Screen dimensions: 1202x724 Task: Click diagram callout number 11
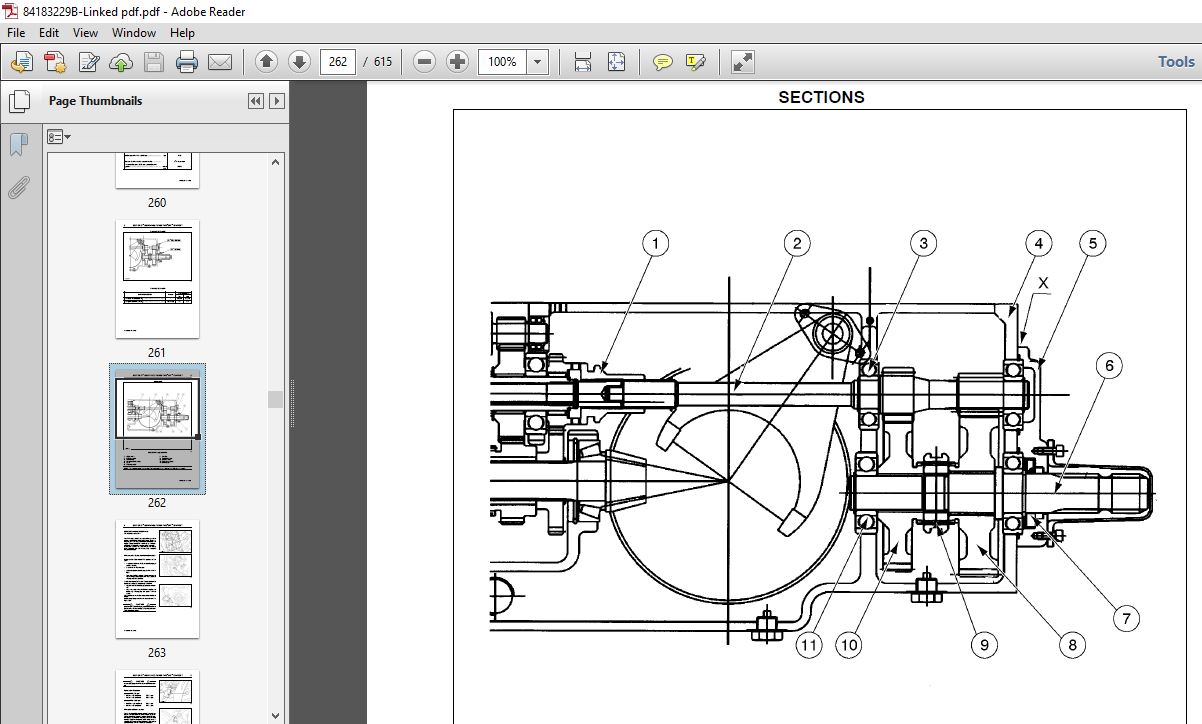pos(809,645)
